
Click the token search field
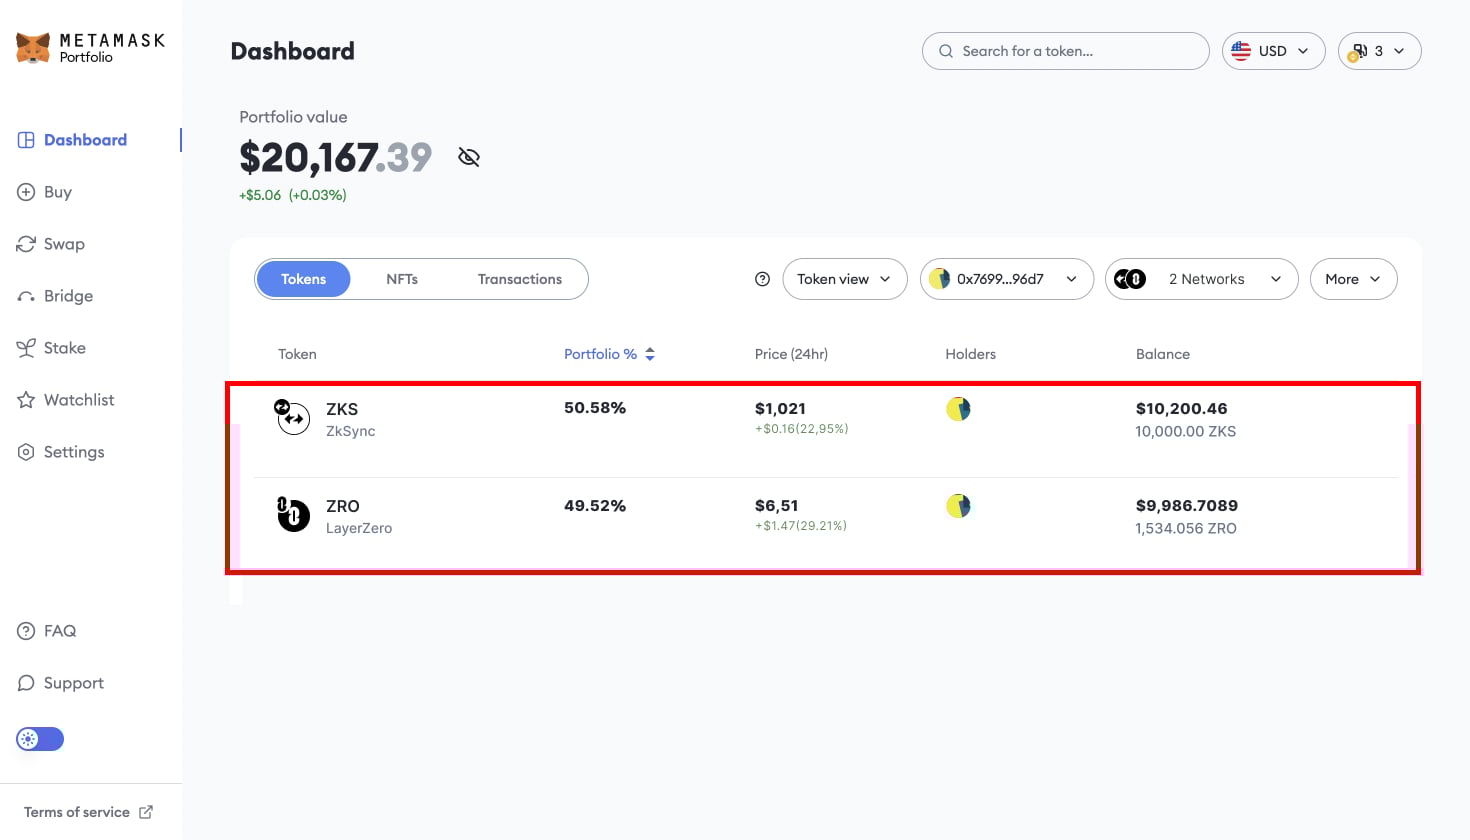[x=1065, y=51]
